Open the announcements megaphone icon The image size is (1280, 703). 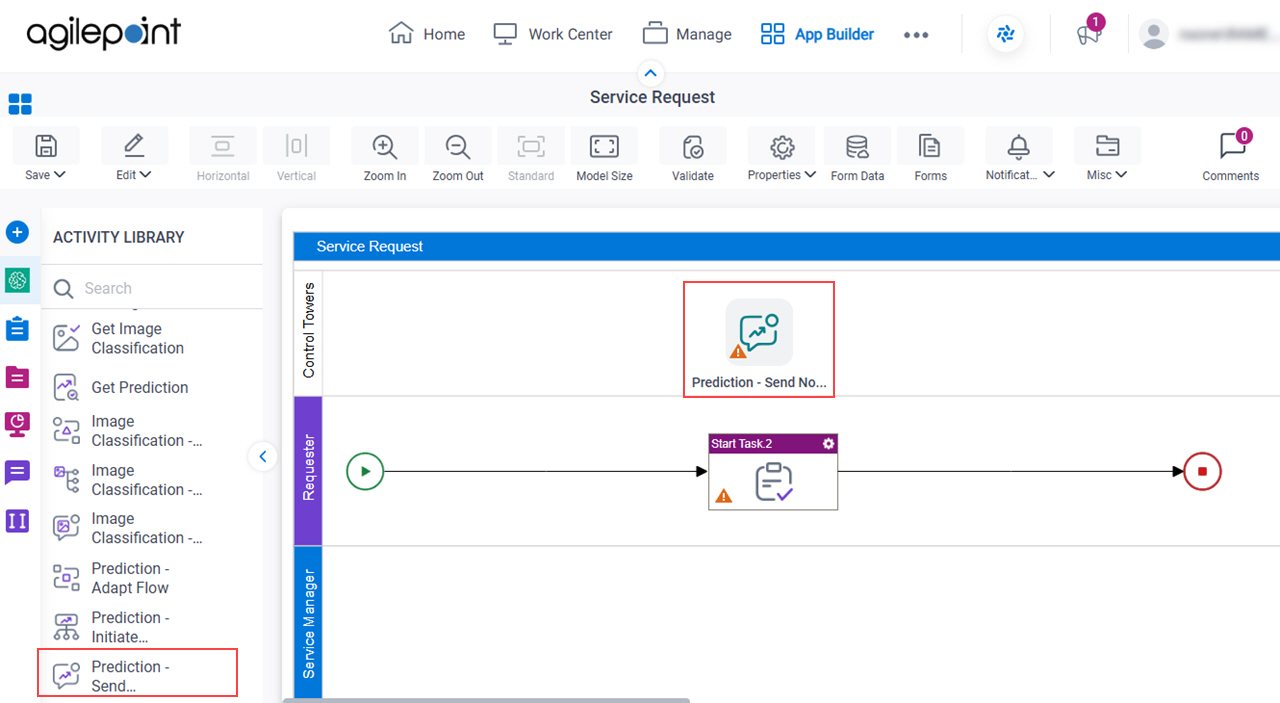click(1088, 35)
